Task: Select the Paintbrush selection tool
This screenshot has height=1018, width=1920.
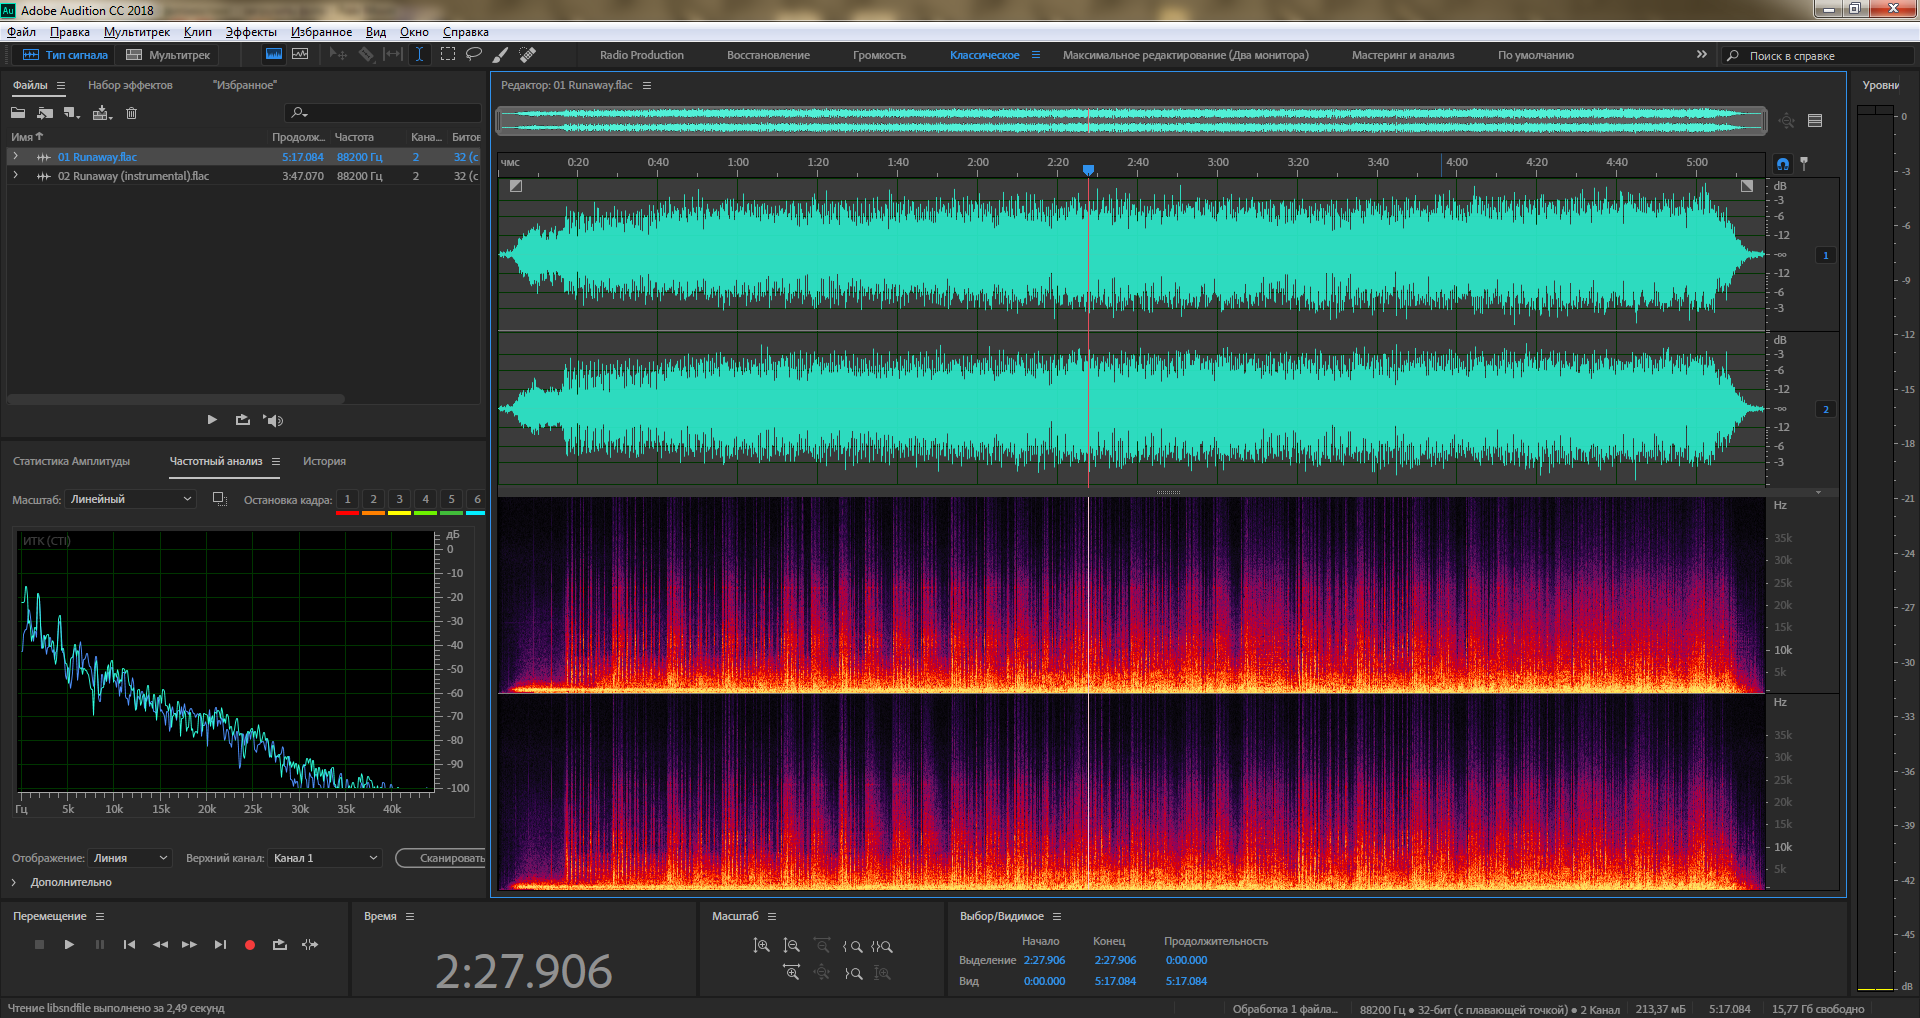Action: (x=501, y=55)
